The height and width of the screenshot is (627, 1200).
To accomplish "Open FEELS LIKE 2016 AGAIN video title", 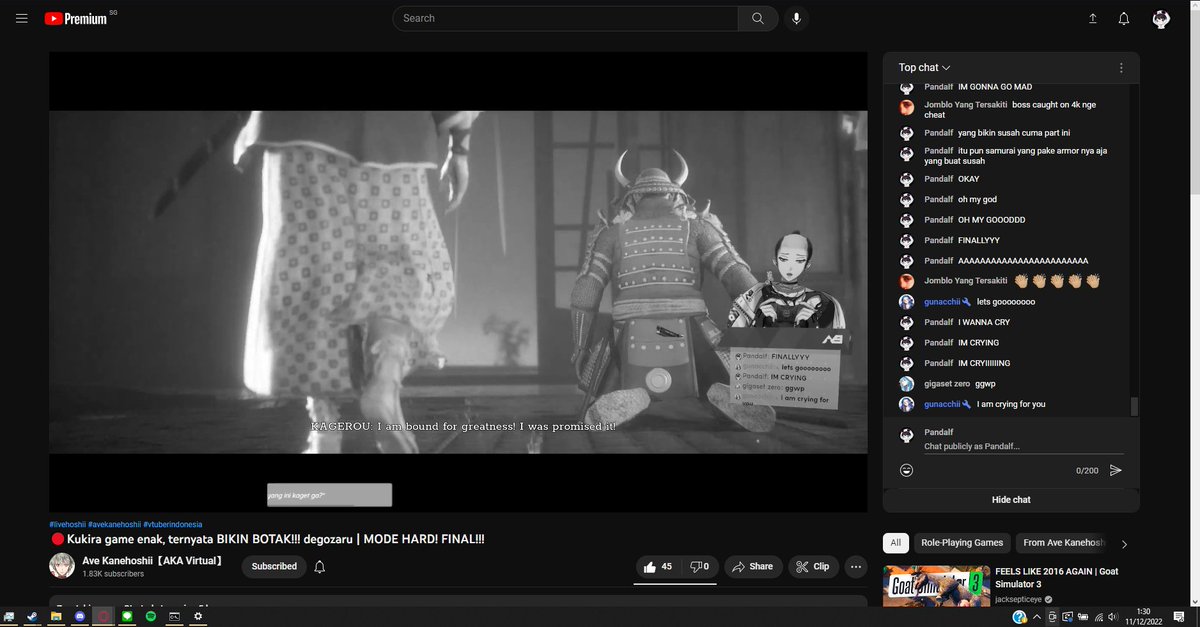I will click(x=1056, y=577).
